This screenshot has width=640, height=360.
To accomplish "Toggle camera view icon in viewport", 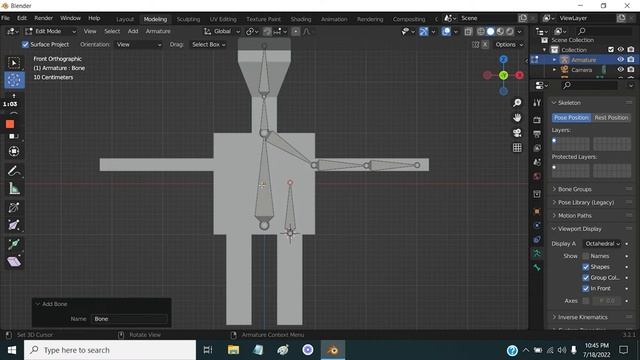I will coord(517,133).
